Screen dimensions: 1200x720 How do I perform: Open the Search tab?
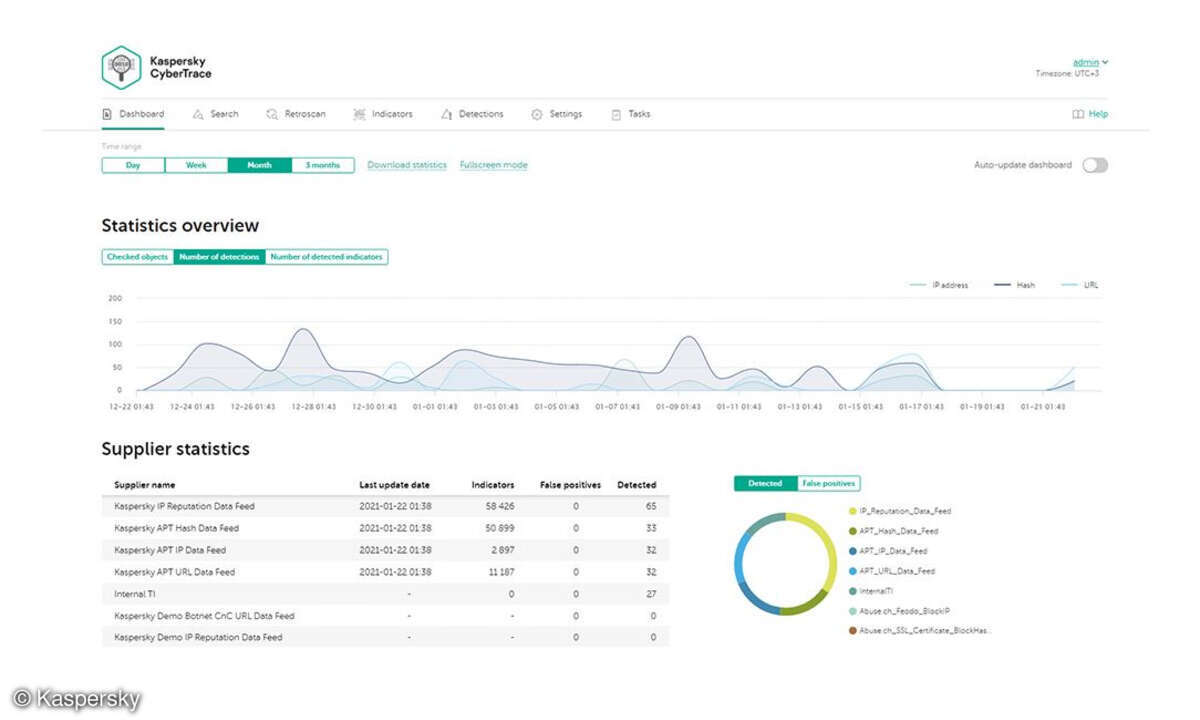pyautogui.click(x=215, y=114)
